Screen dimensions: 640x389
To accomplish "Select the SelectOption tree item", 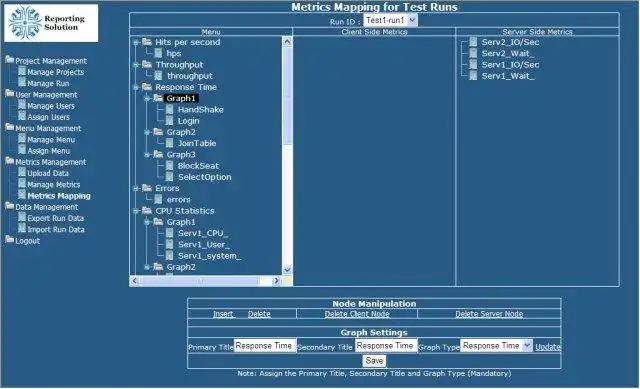I will [x=204, y=177].
